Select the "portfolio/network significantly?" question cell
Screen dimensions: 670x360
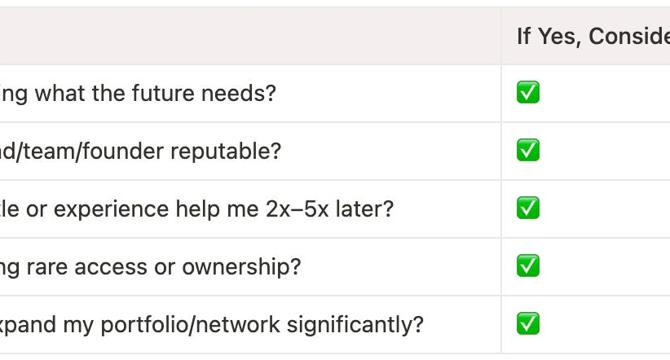coord(250,325)
